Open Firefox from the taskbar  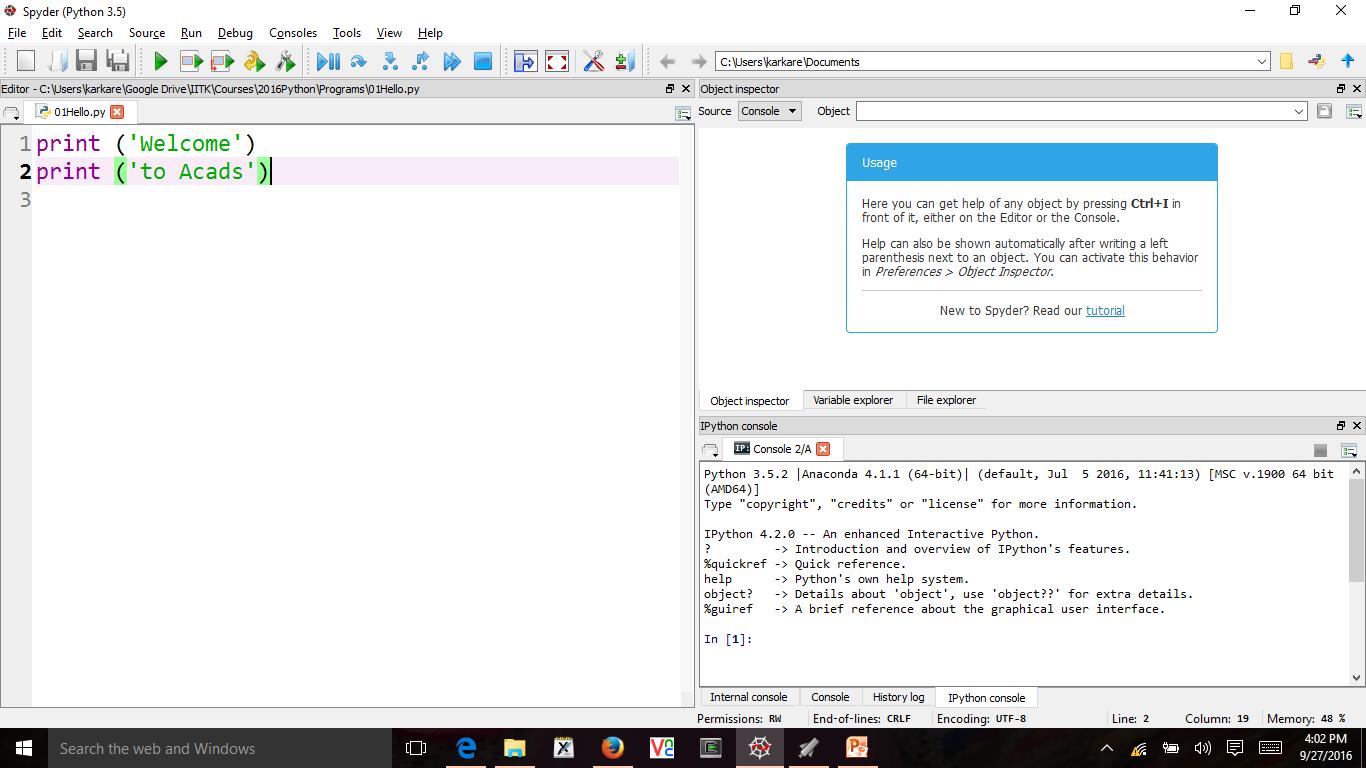pyautogui.click(x=612, y=748)
